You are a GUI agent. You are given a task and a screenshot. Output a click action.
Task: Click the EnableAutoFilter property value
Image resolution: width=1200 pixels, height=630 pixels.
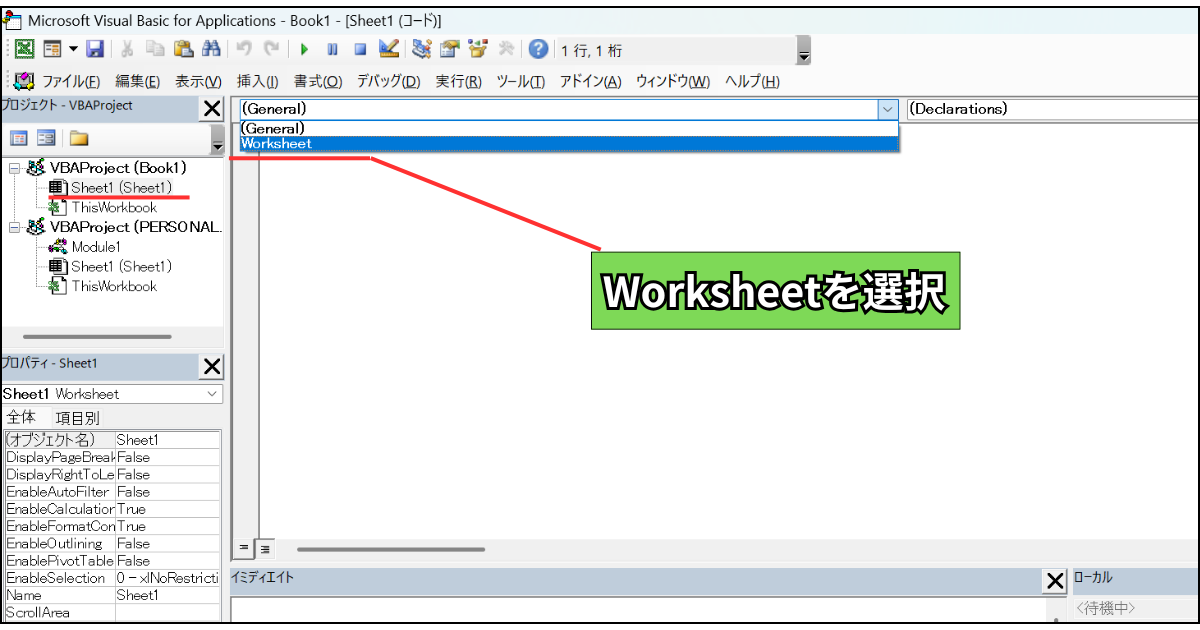(x=167, y=492)
